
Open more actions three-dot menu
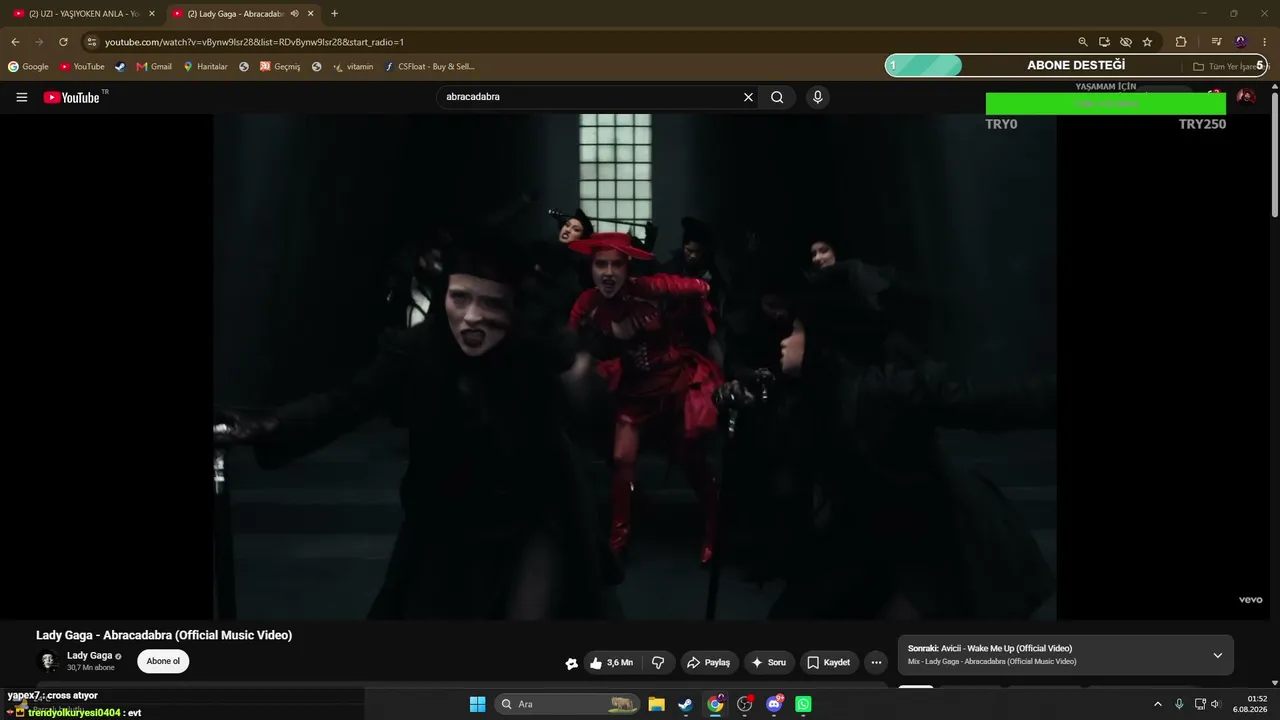pos(876,662)
